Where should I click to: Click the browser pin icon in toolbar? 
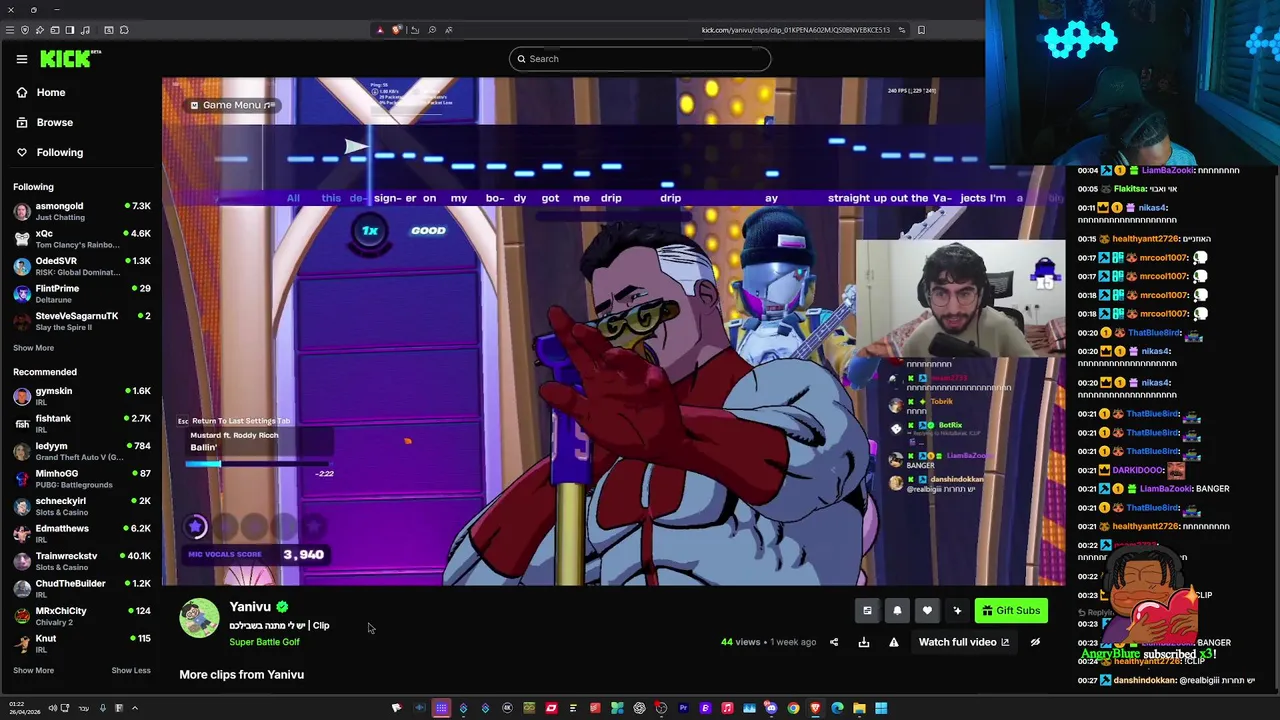[40, 30]
